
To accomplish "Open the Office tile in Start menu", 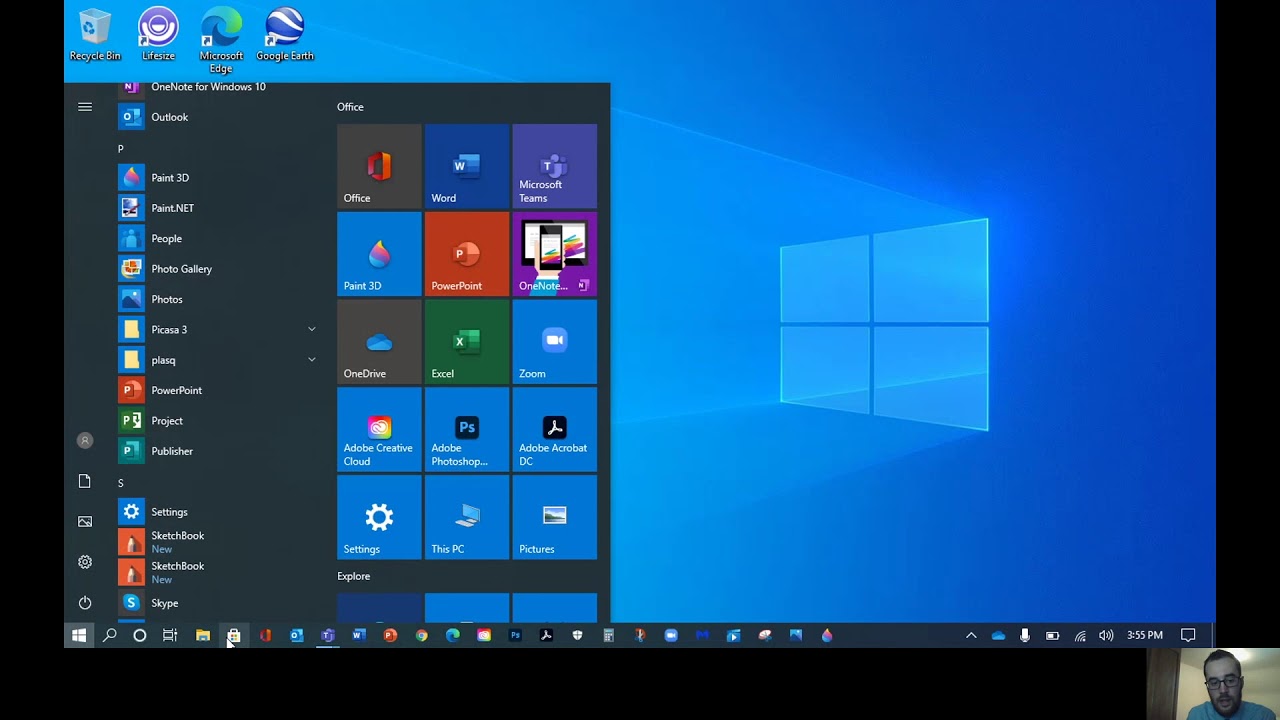I will coord(379,166).
